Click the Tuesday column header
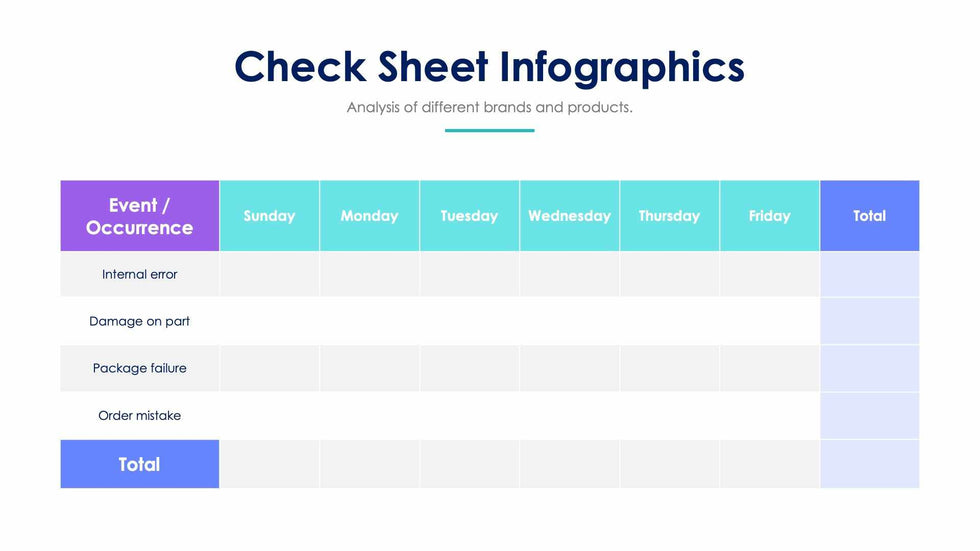 [469, 216]
